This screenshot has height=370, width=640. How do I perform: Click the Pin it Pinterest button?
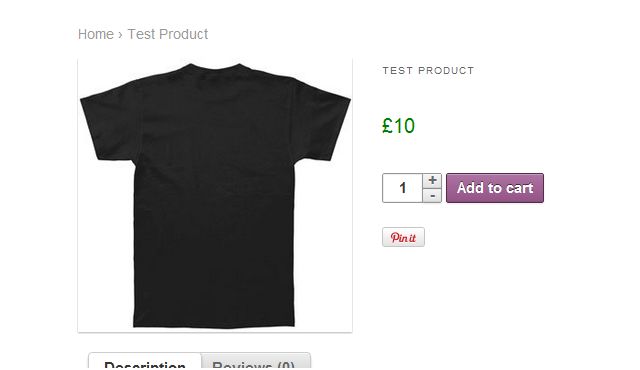tap(403, 237)
